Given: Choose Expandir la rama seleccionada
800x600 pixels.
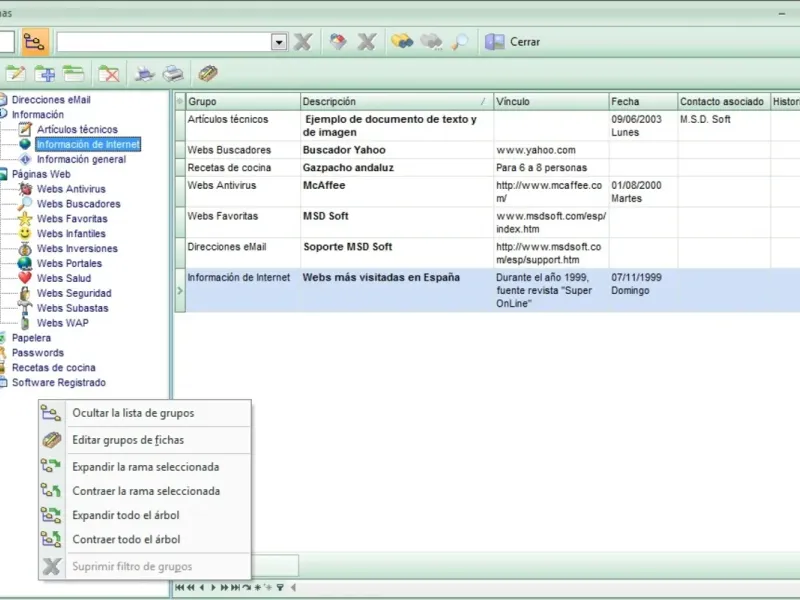Looking at the screenshot, I should [145, 467].
